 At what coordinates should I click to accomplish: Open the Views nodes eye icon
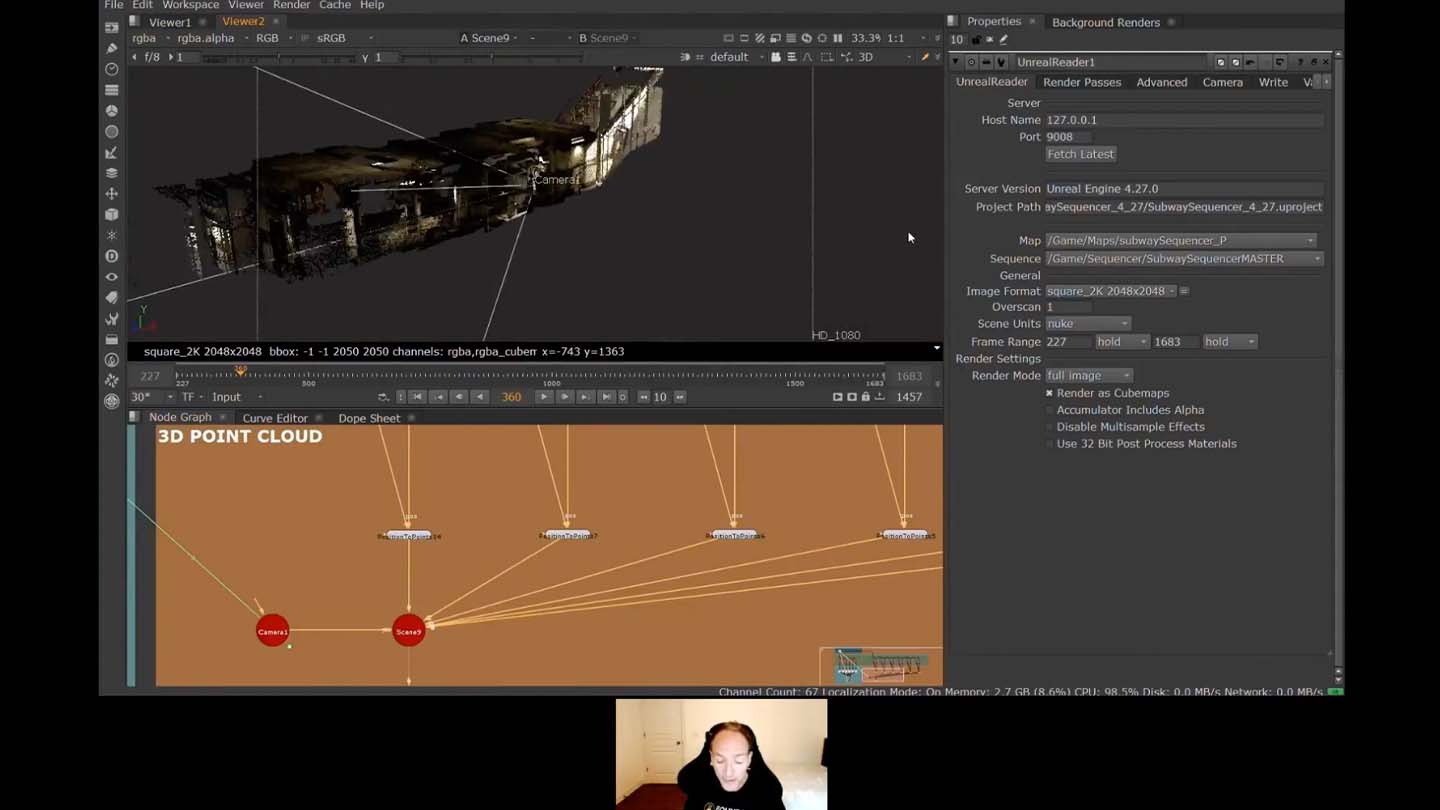111,277
